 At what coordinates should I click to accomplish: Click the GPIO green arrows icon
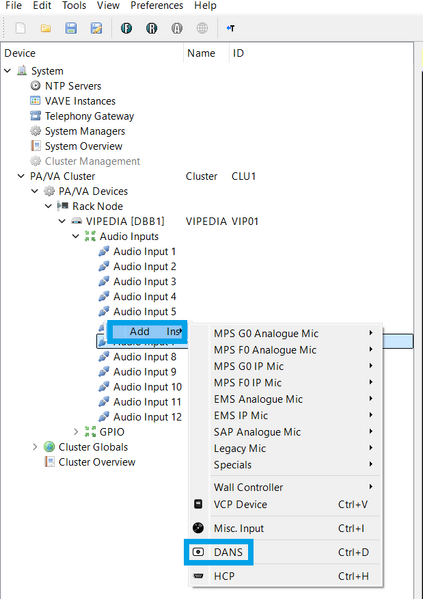[90, 432]
